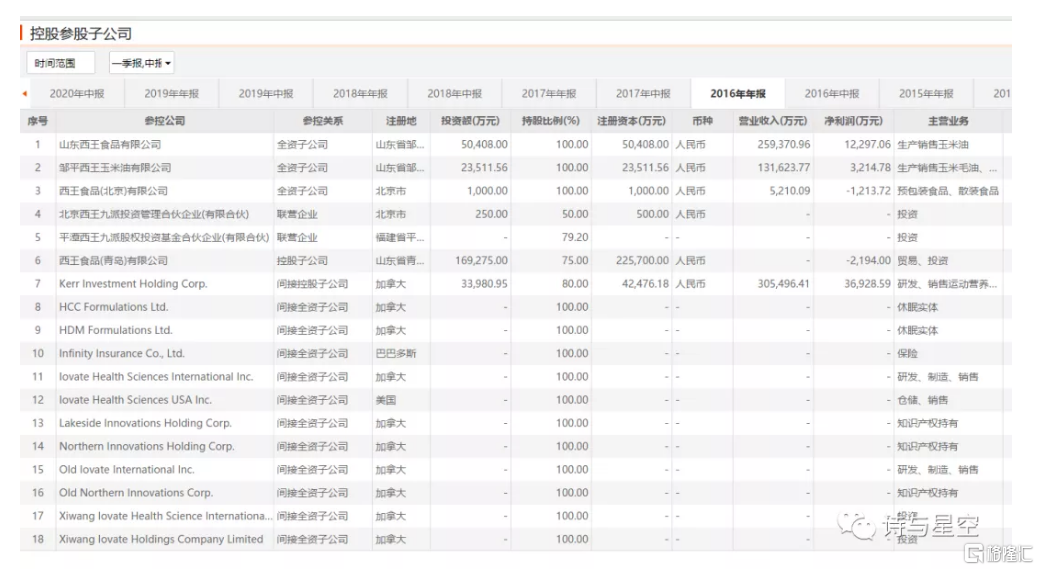Select row 邹平西王玉米油有限公司
The height and width of the screenshot is (570, 1039).
pos(516,168)
